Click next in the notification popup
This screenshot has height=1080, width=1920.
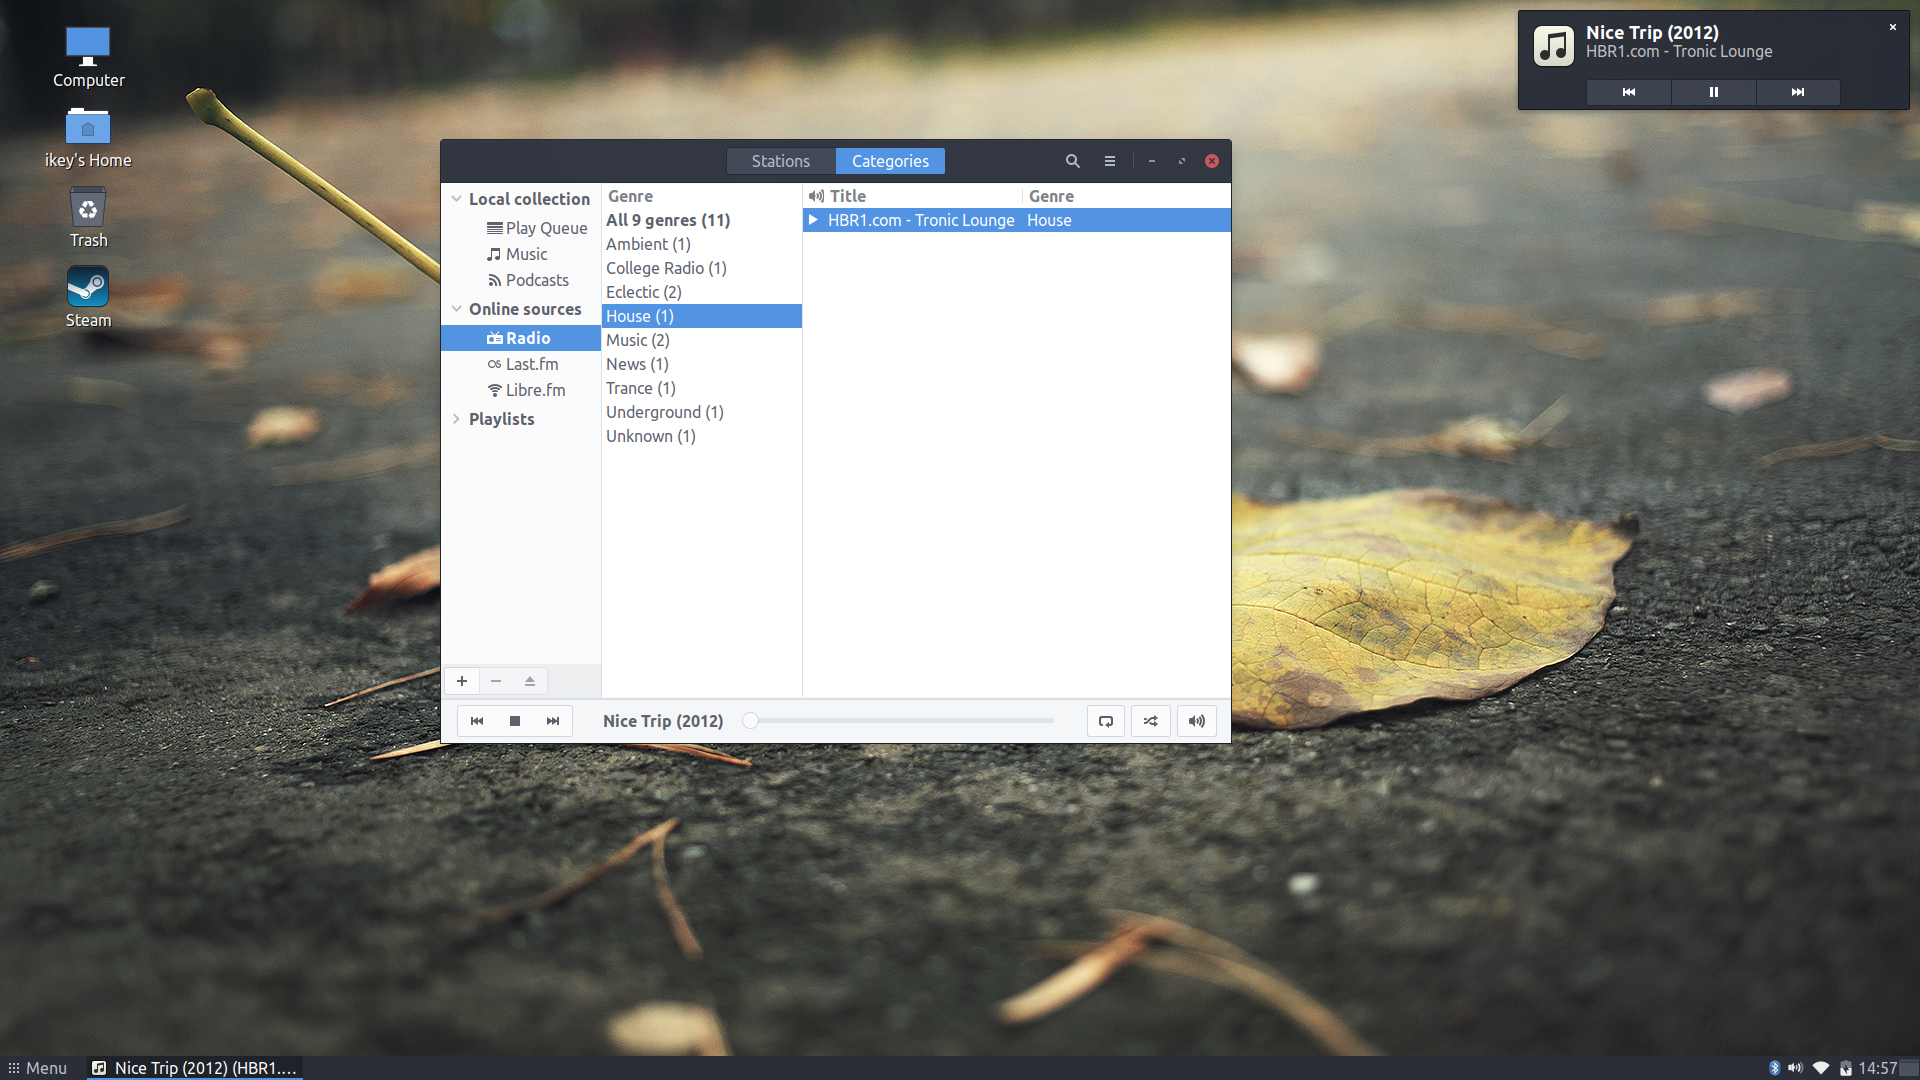click(x=1798, y=92)
